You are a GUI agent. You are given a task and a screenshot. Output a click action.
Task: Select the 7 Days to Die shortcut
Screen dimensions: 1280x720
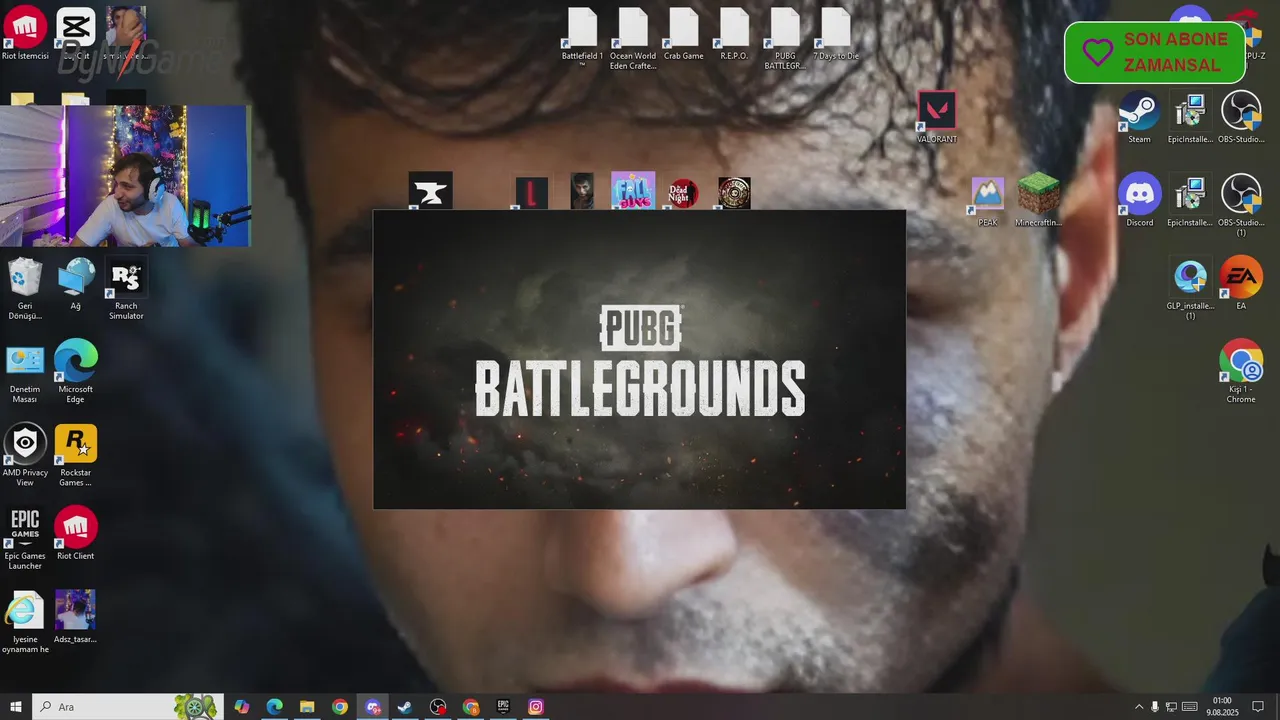(x=836, y=34)
